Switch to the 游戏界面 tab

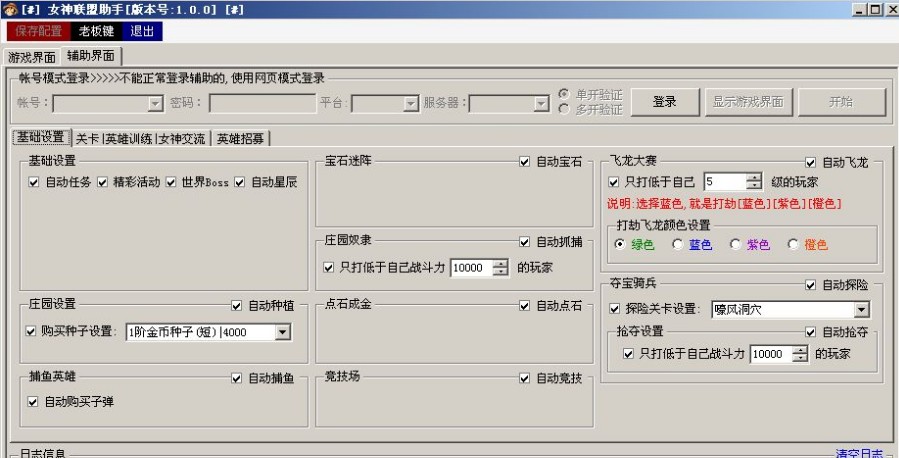click(31, 57)
